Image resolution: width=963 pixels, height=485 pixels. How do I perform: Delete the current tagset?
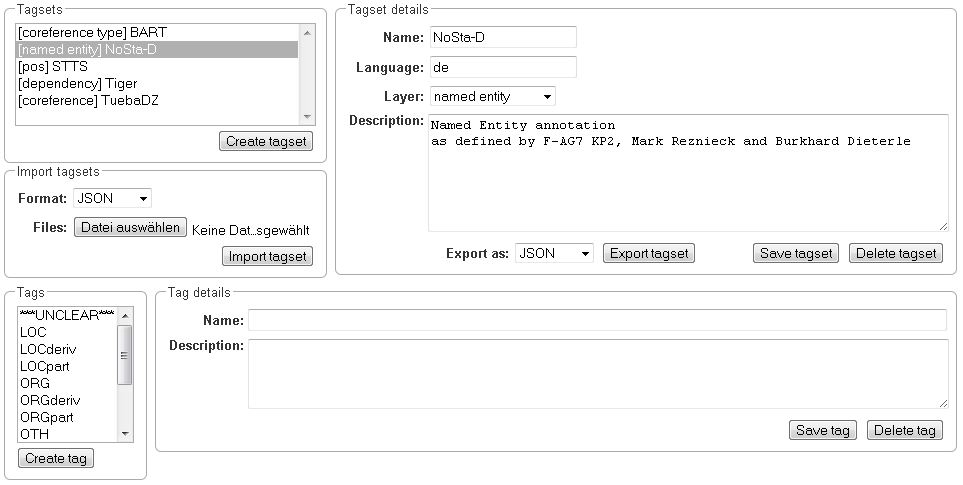click(x=895, y=253)
